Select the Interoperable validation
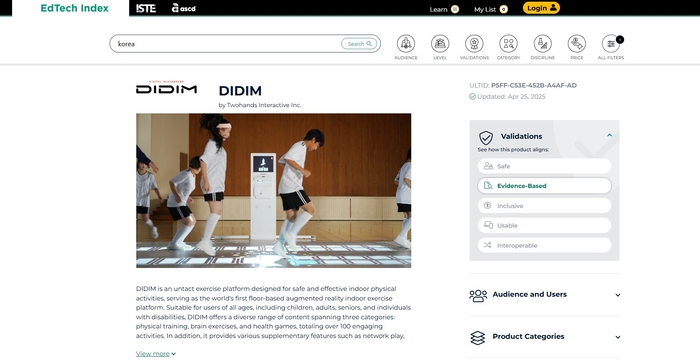 (x=544, y=245)
